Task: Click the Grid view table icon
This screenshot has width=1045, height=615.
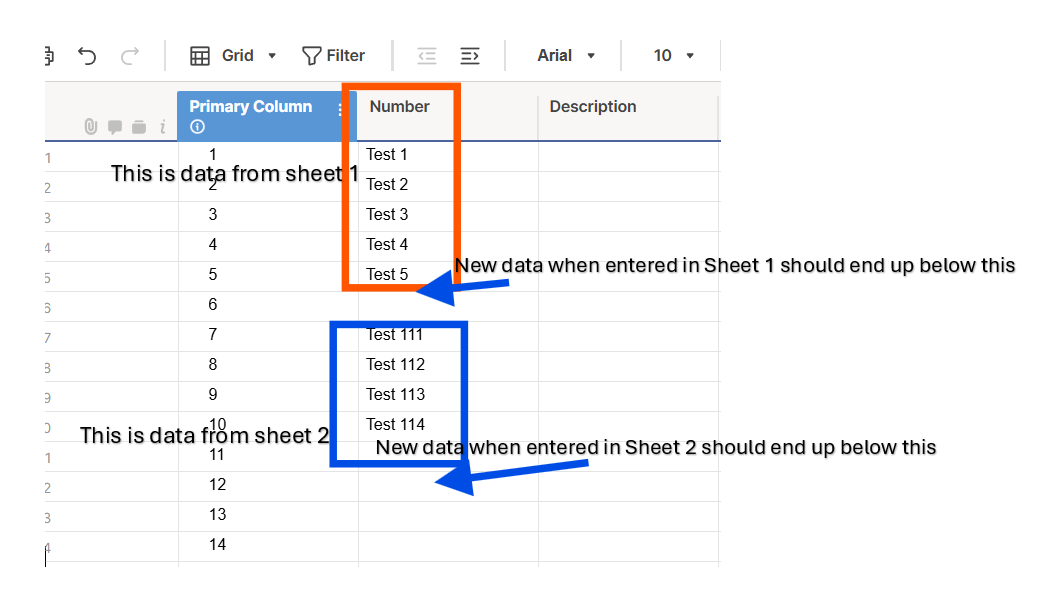Action: [200, 56]
